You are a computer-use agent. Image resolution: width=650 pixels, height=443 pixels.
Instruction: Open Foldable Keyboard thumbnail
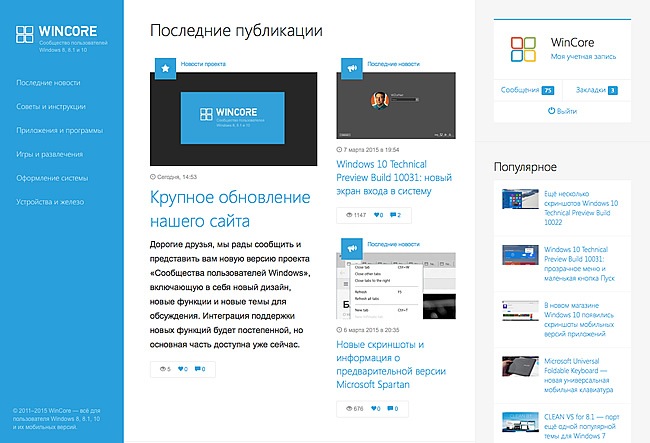coord(520,366)
